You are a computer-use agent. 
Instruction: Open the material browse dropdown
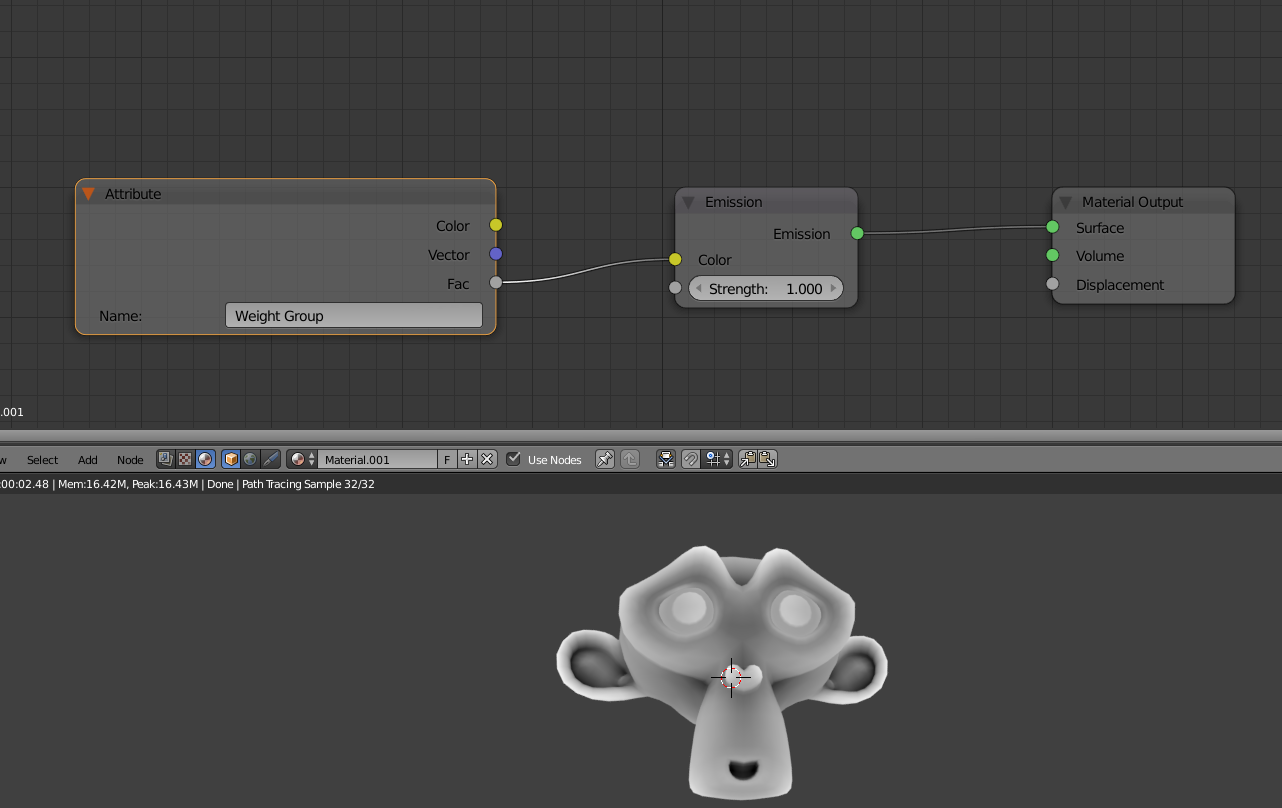[302, 459]
